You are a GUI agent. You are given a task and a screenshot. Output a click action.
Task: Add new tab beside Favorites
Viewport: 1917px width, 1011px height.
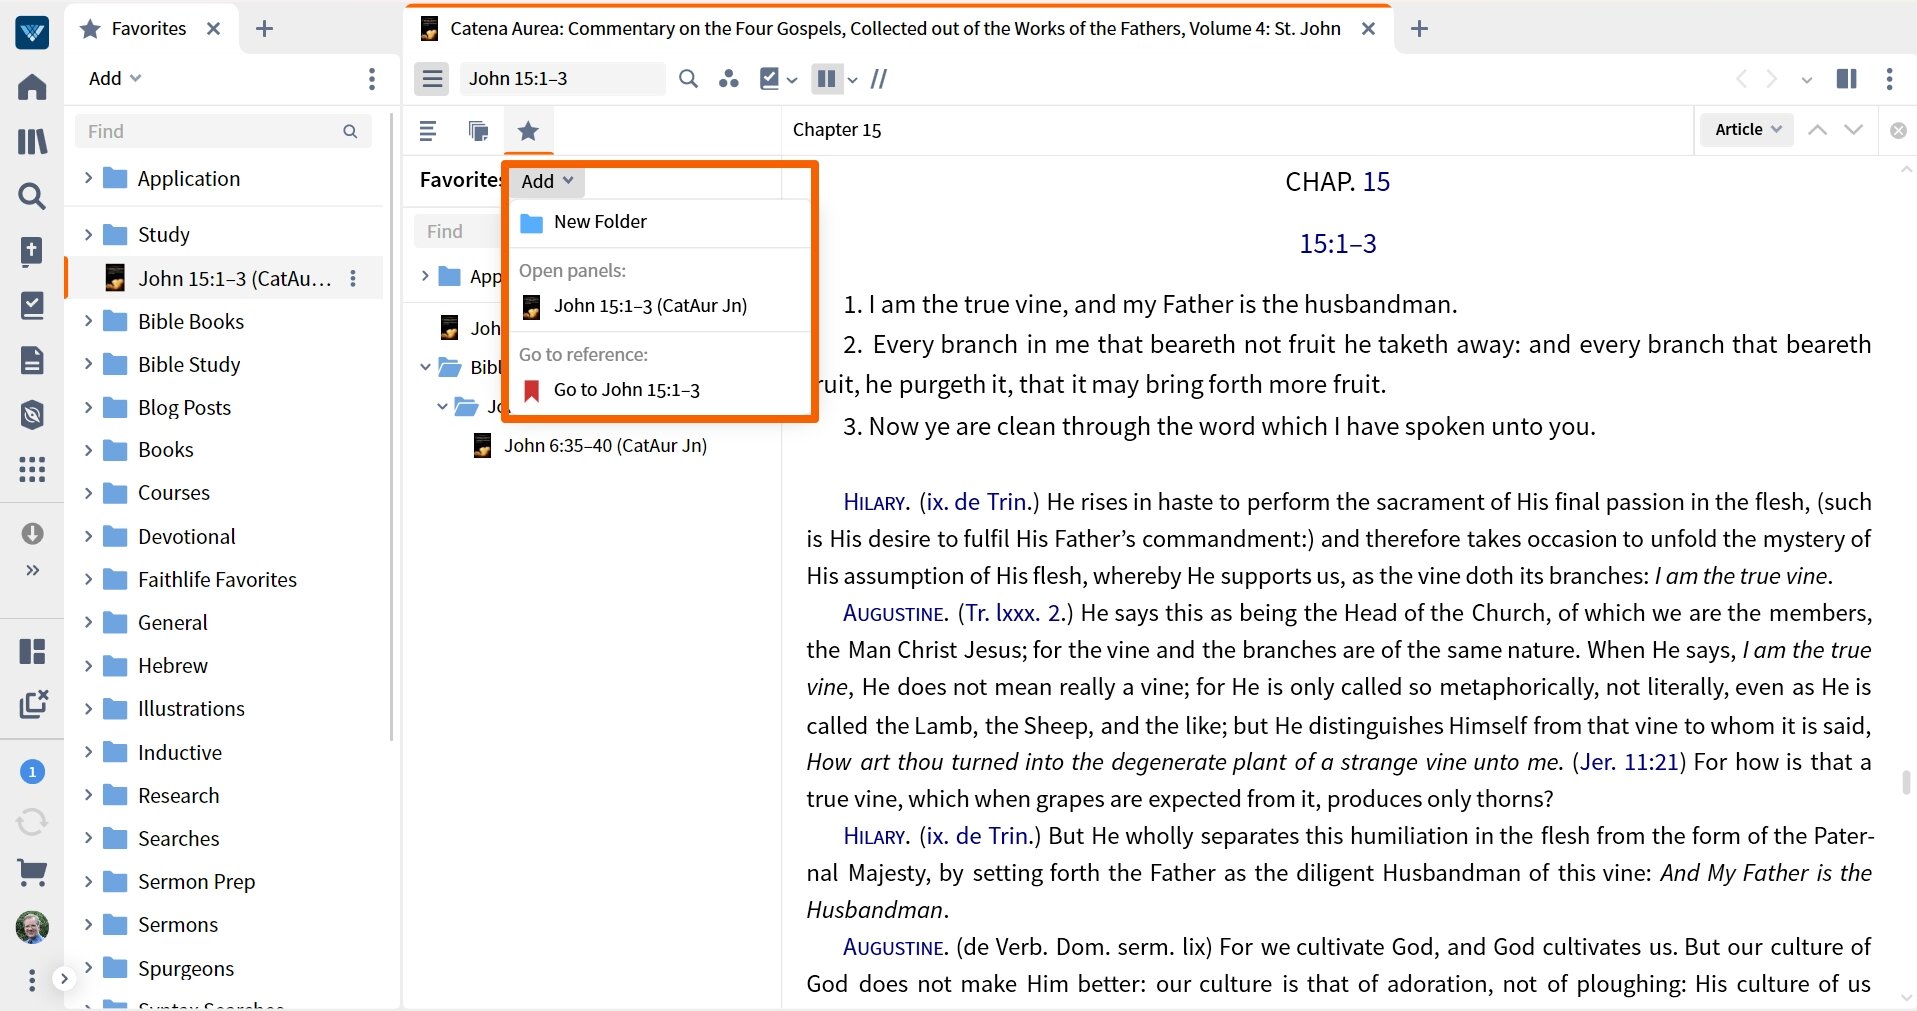[x=264, y=29]
